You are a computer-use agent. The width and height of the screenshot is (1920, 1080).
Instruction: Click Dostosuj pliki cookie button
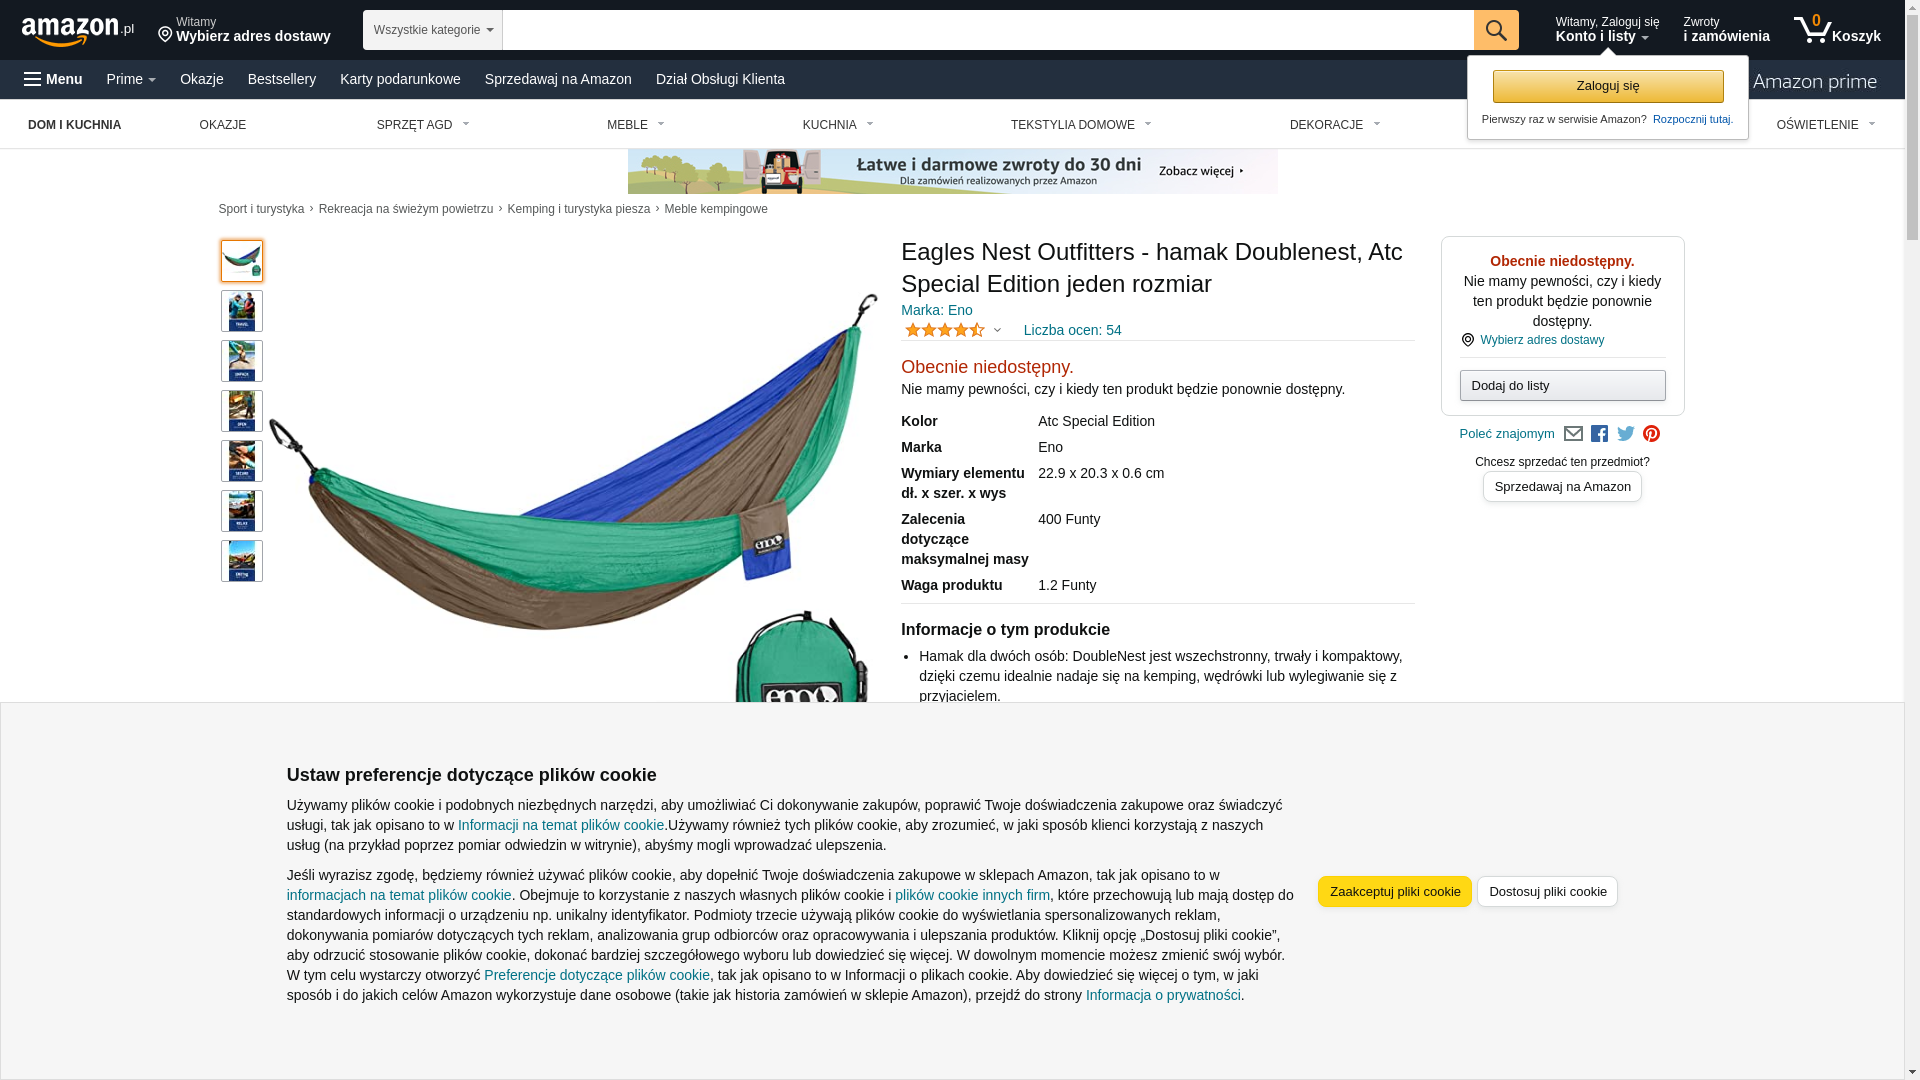[x=1547, y=892]
